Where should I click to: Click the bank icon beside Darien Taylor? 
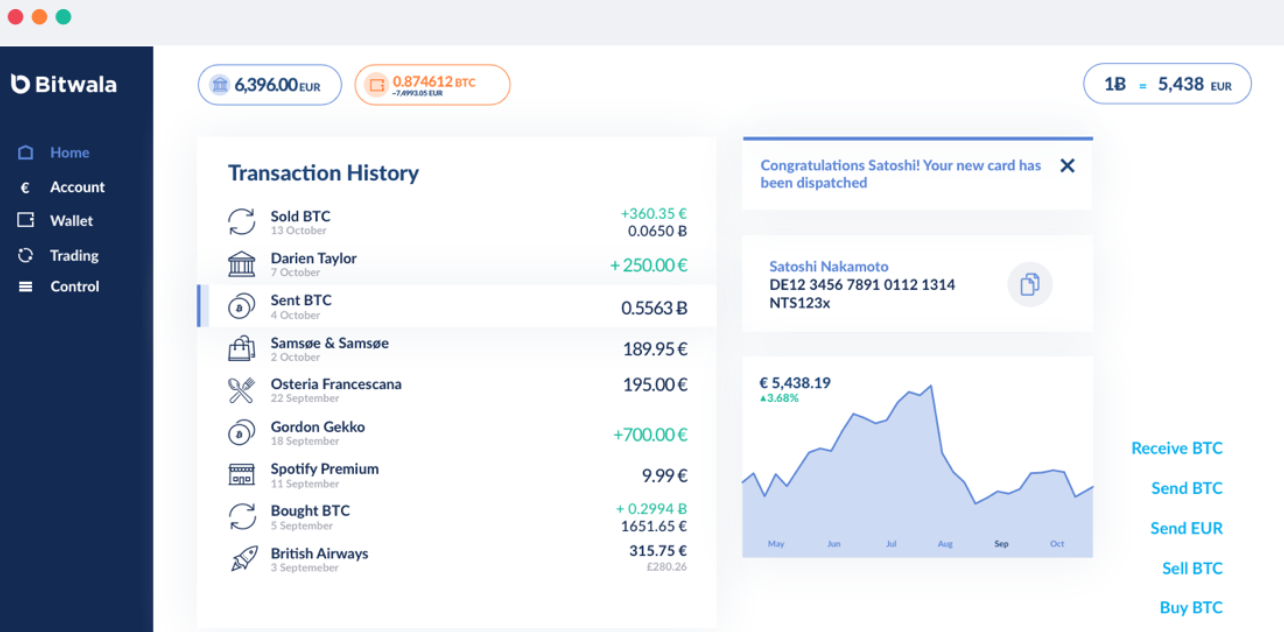click(x=242, y=264)
